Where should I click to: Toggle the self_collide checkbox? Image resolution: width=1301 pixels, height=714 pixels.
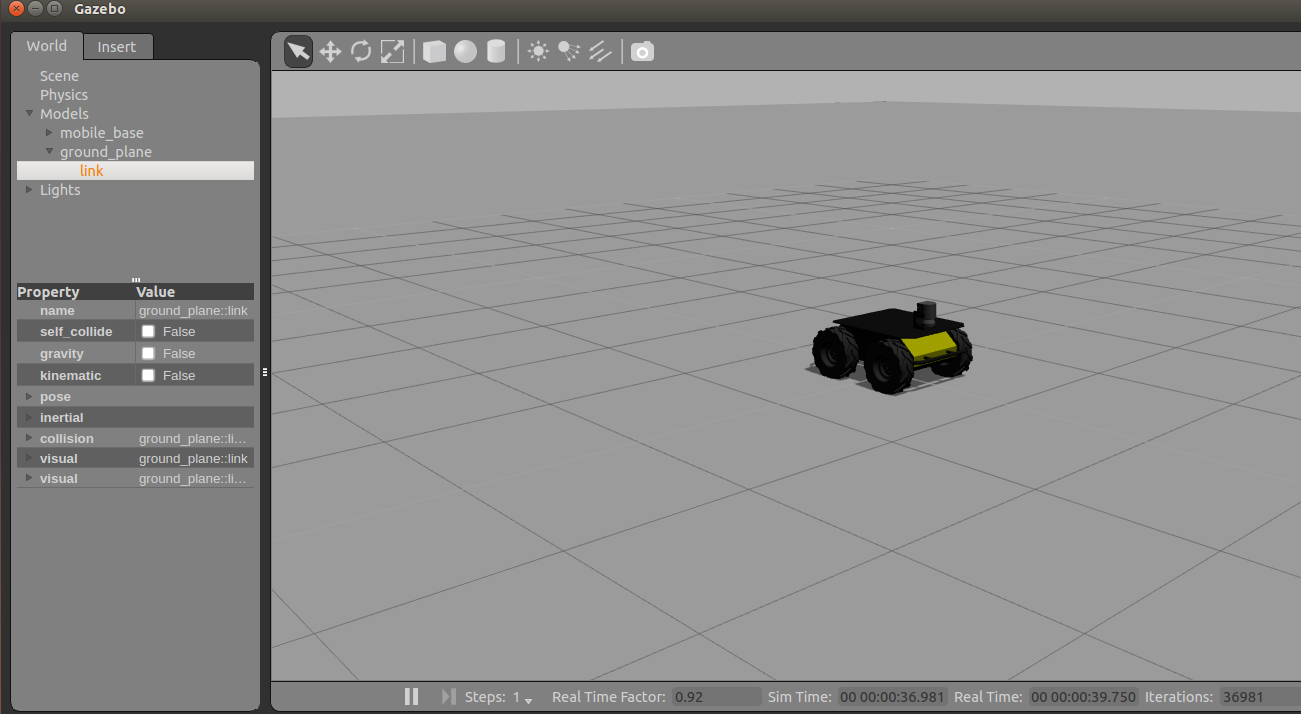point(148,331)
